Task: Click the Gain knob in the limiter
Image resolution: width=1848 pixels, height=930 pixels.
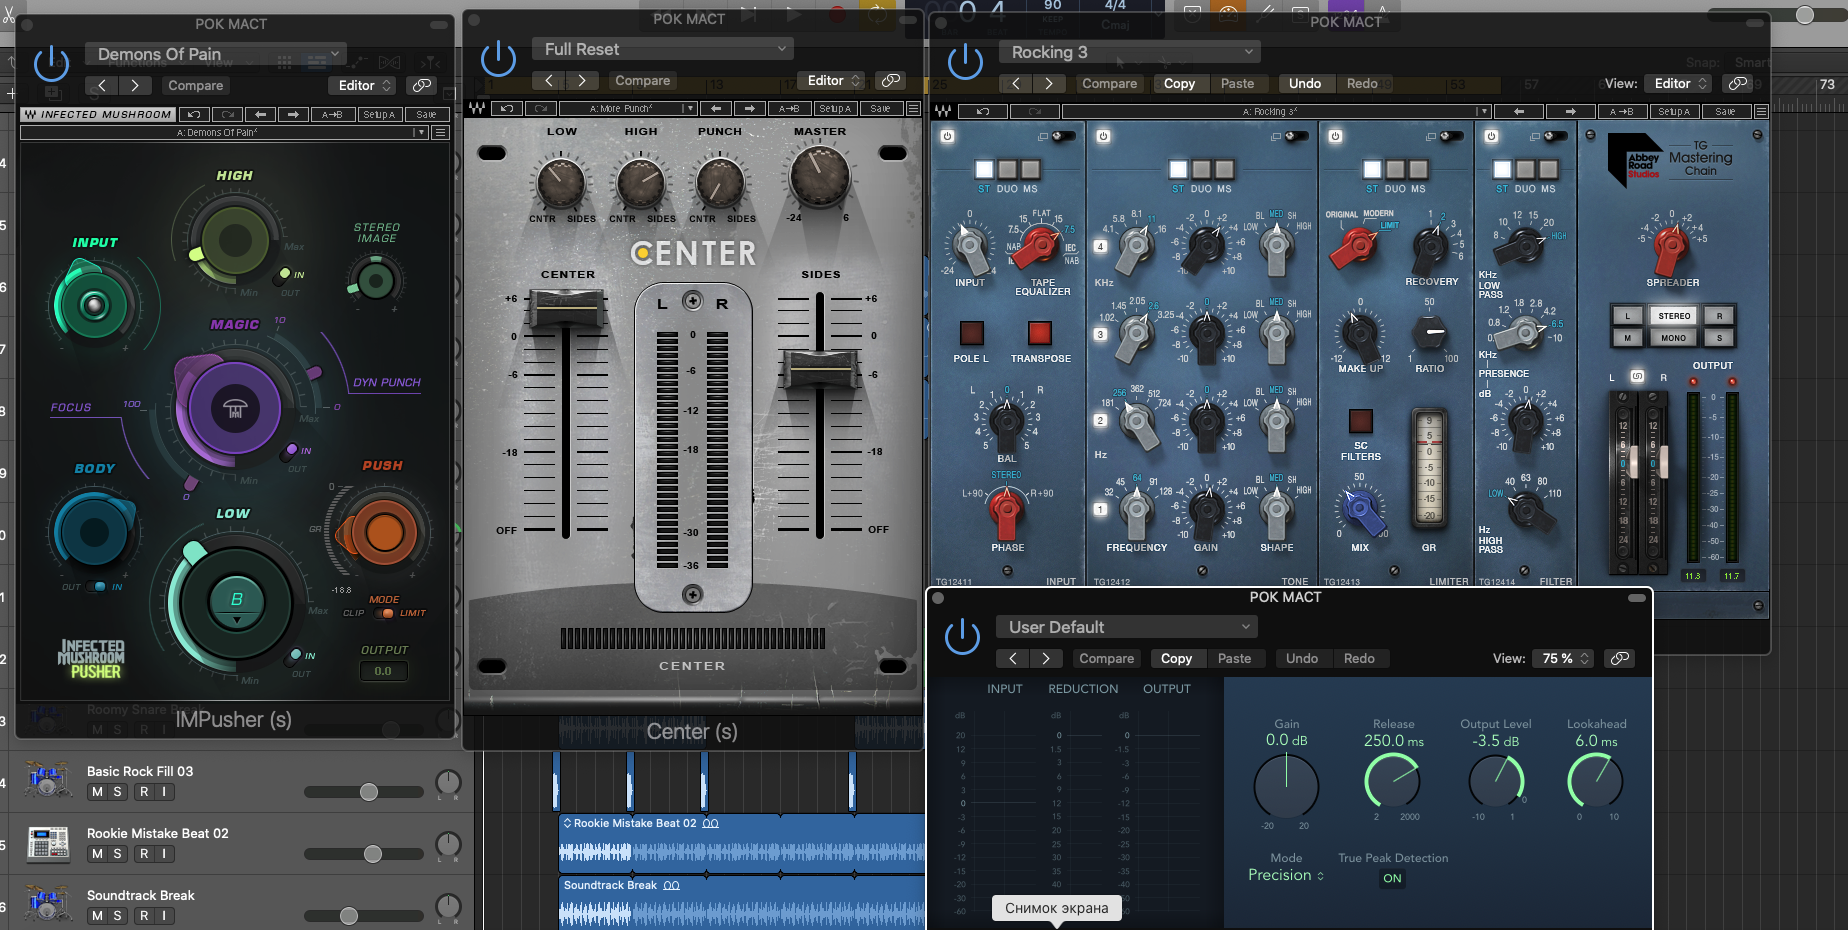Action: click(1286, 786)
